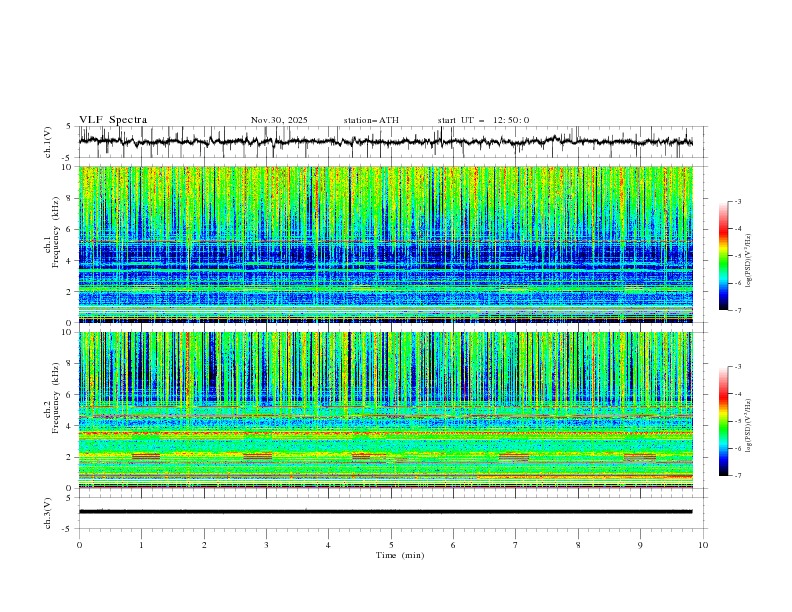Click the red burst near 1 minute in ch.2
The image size is (792, 612).
tap(145, 456)
